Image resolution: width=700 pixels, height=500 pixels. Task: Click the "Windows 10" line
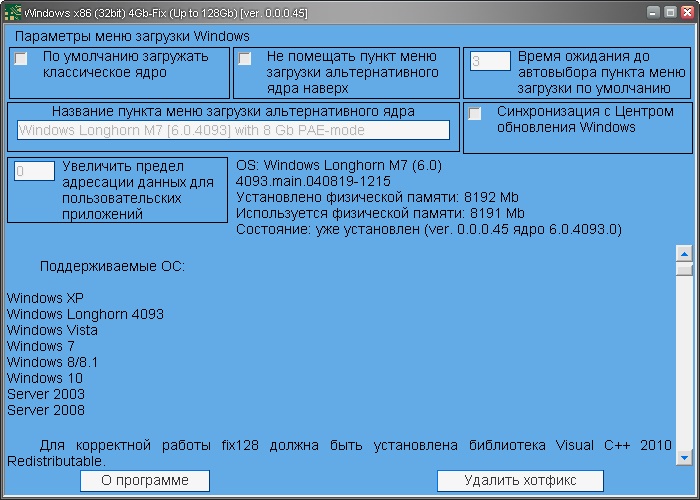45,378
